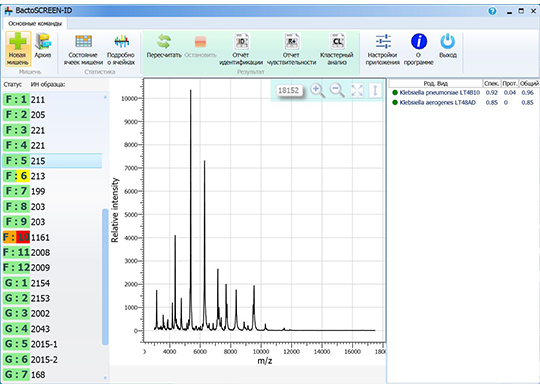Open Кластерный анализ cluster analysis
The height and width of the screenshot is (388, 540).
click(x=337, y=50)
